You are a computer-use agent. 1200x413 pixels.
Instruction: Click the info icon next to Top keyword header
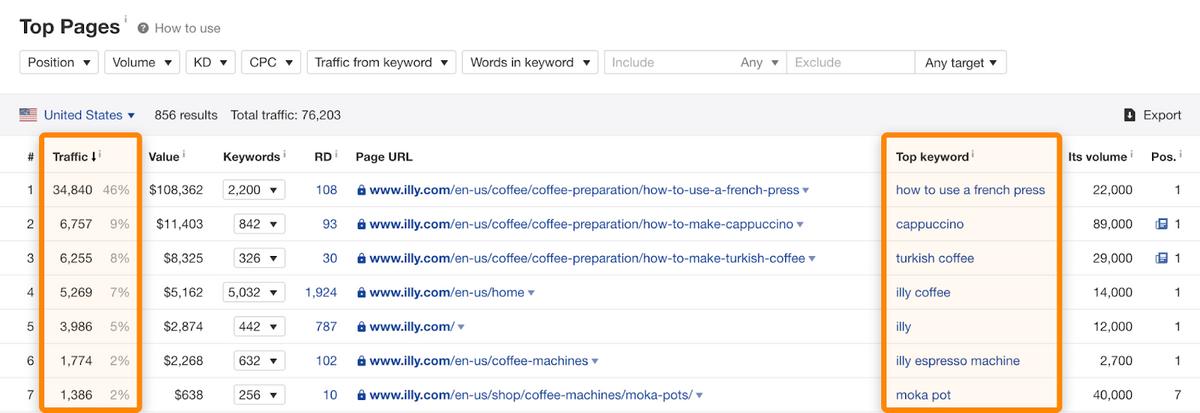[x=974, y=156]
